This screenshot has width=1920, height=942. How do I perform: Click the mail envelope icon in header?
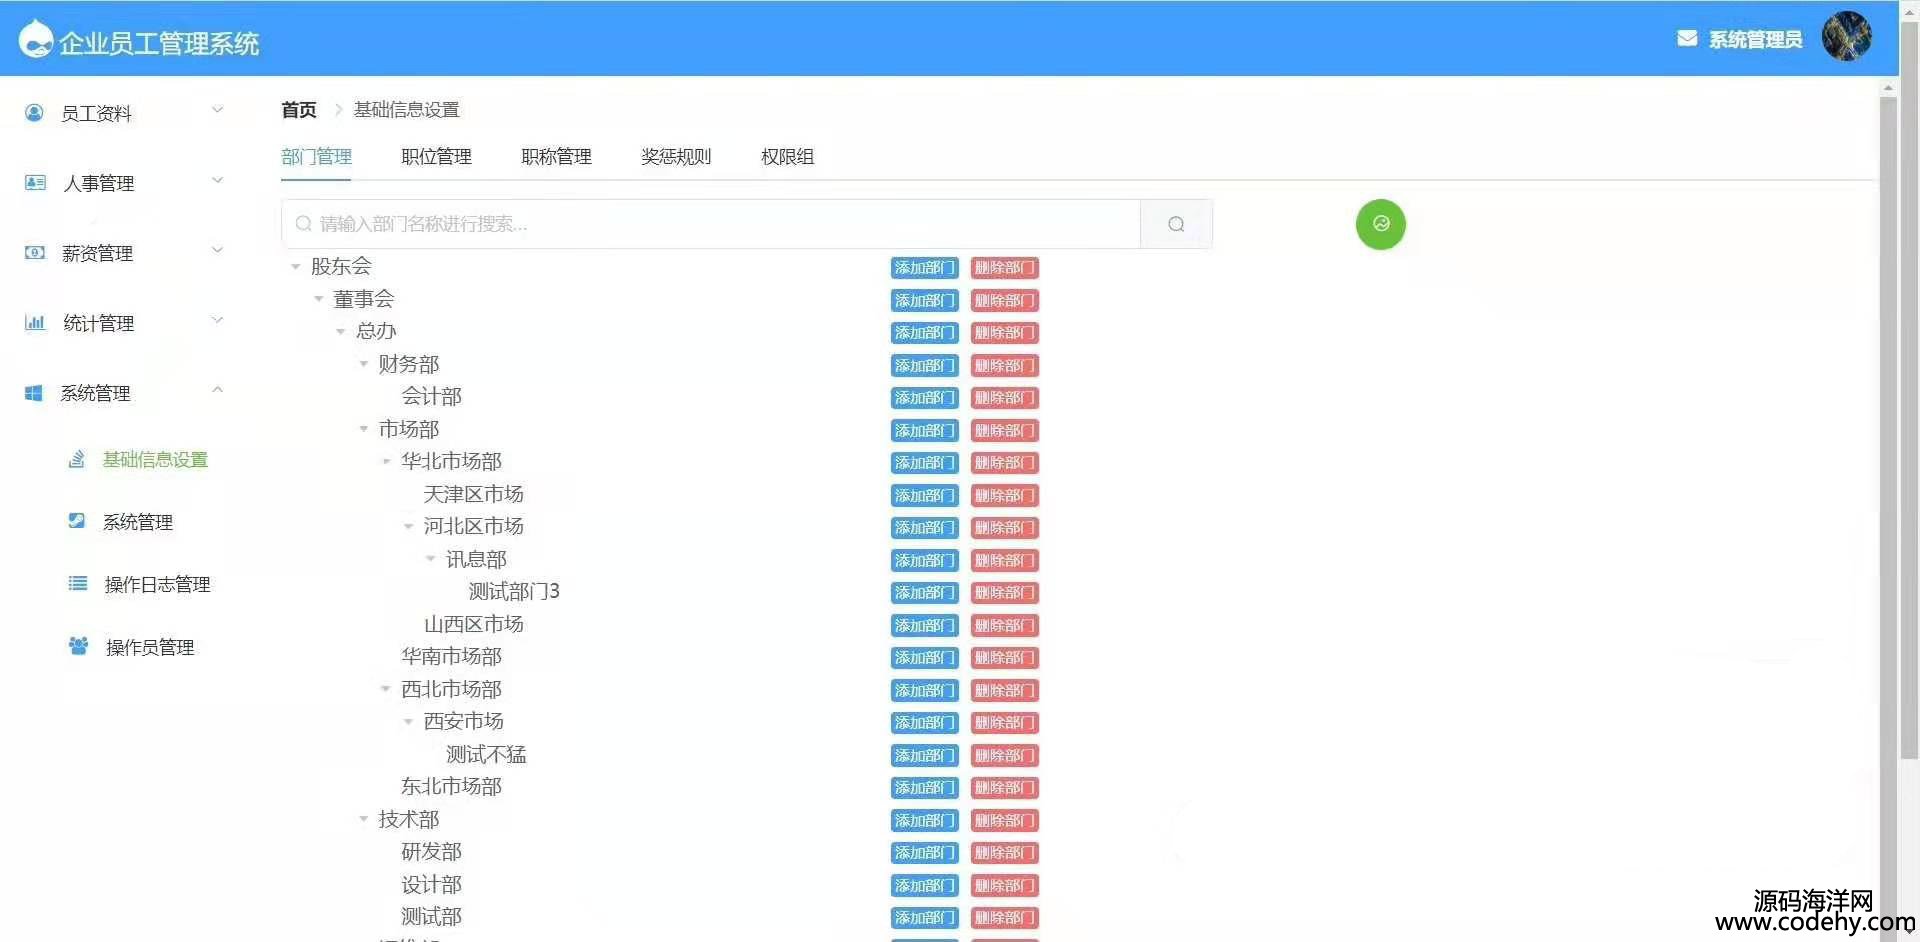[x=1686, y=39]
